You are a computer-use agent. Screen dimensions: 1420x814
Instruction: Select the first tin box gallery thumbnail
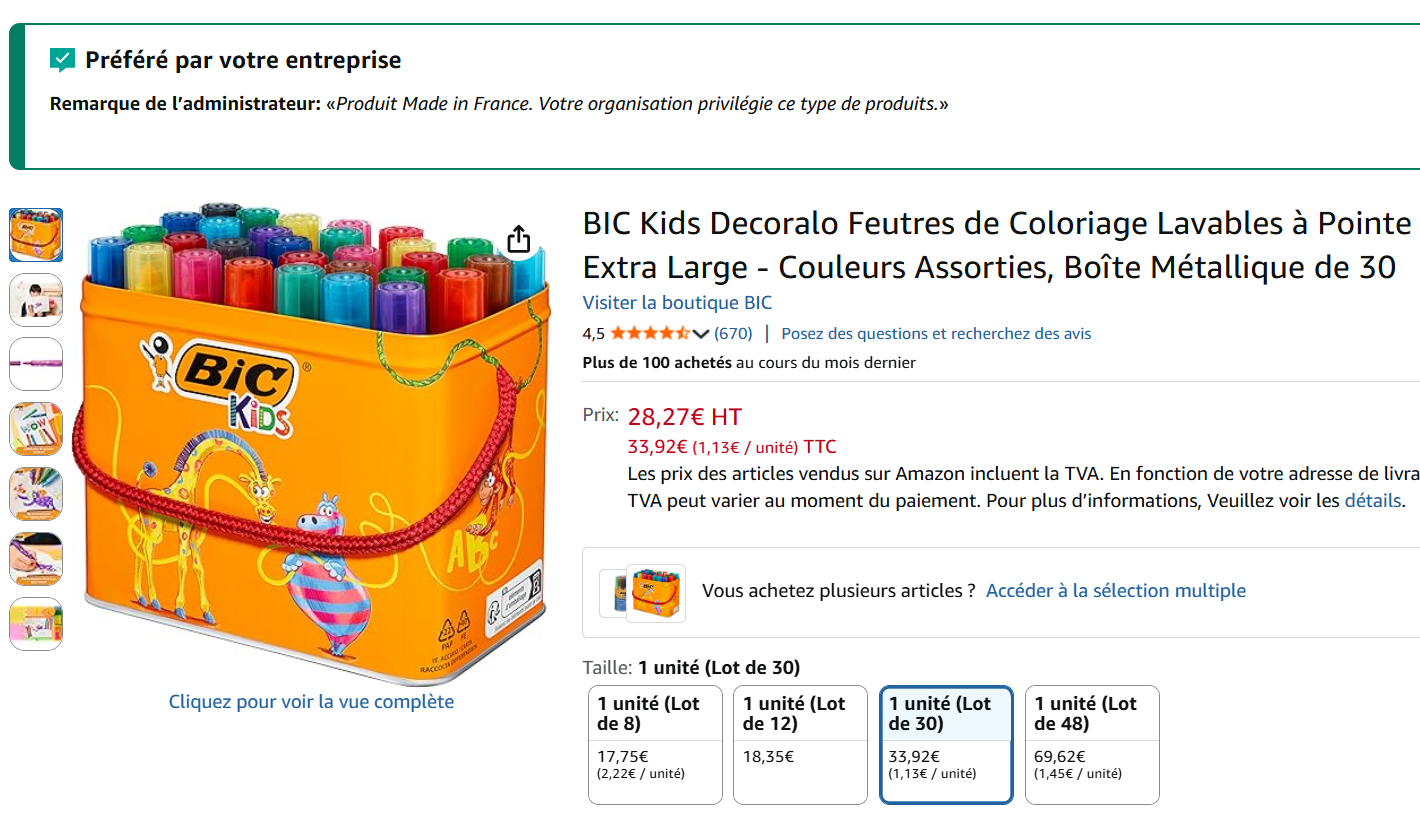(x=35, y=234)
